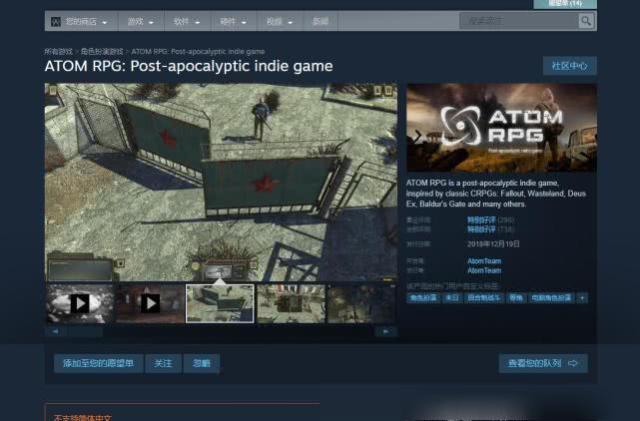Open the 软件 dropdown menu

point(187,21)
